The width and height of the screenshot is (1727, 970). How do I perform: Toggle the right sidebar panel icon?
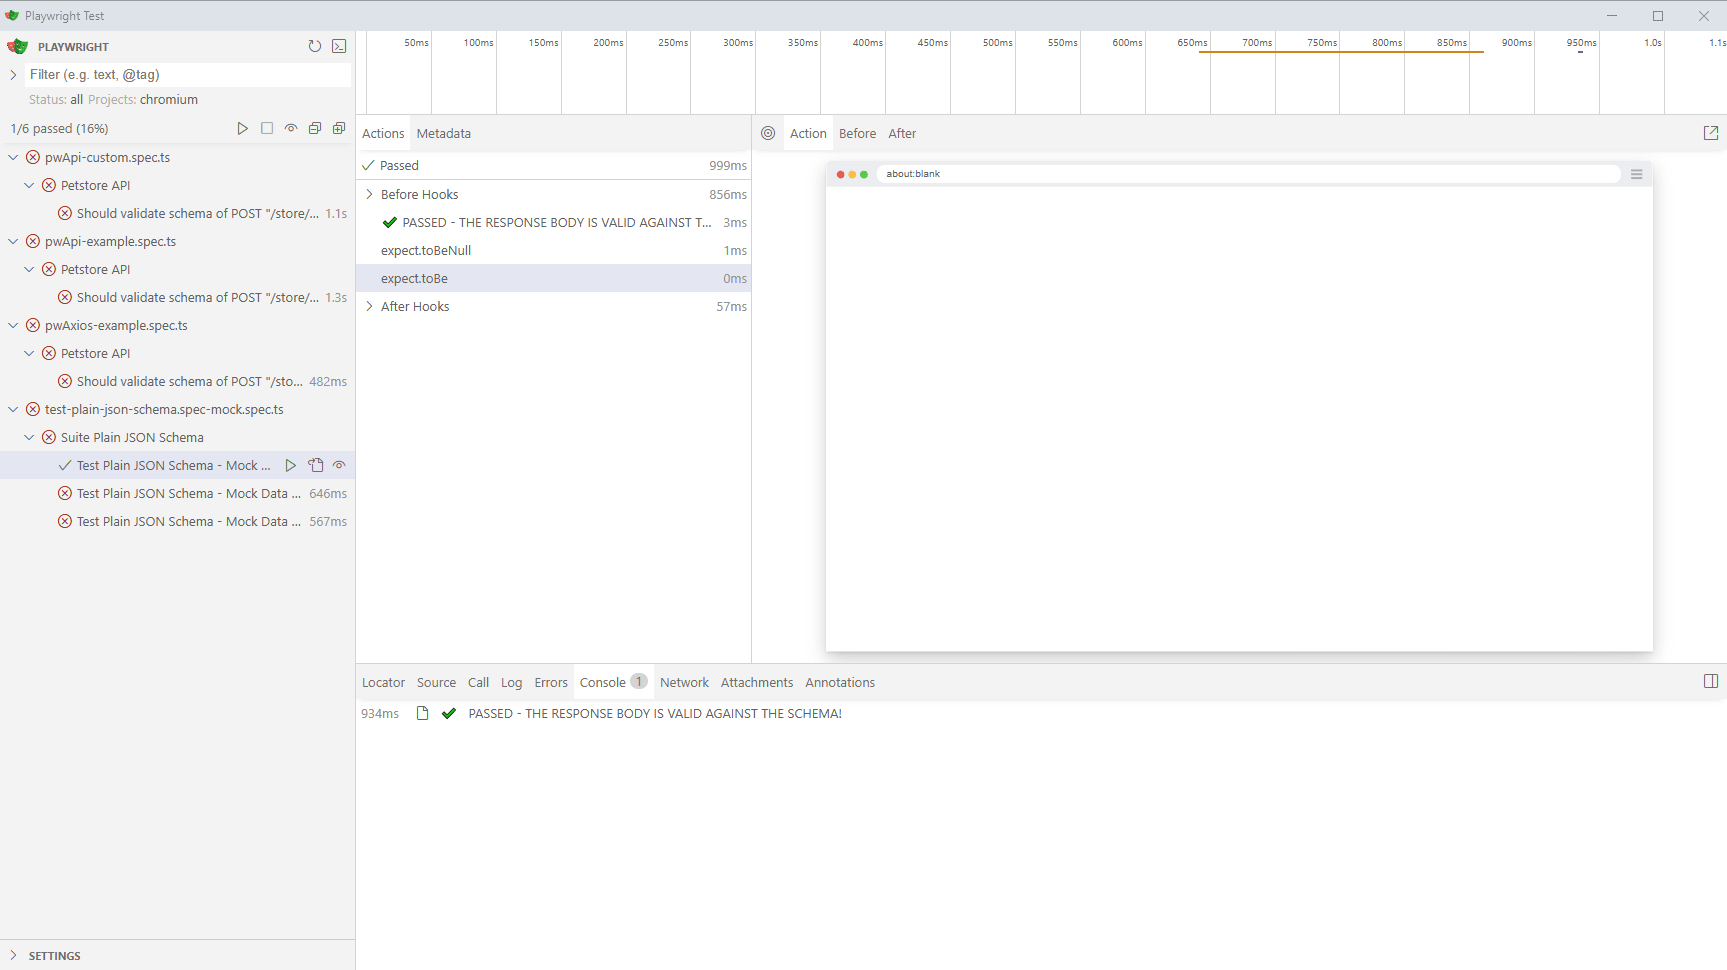[x=1711, y=681]
